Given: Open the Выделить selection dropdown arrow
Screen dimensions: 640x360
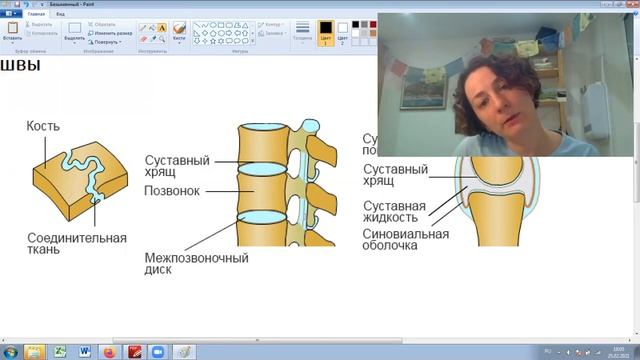Looking at the screenshot, I should click(75, 42).
